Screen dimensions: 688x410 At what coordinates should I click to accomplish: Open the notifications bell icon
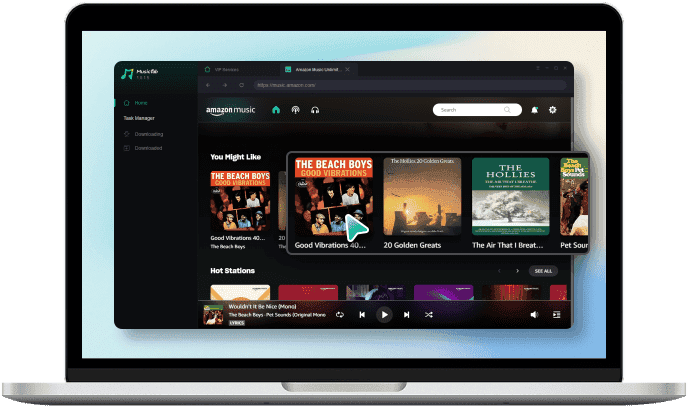pos(534,110)
